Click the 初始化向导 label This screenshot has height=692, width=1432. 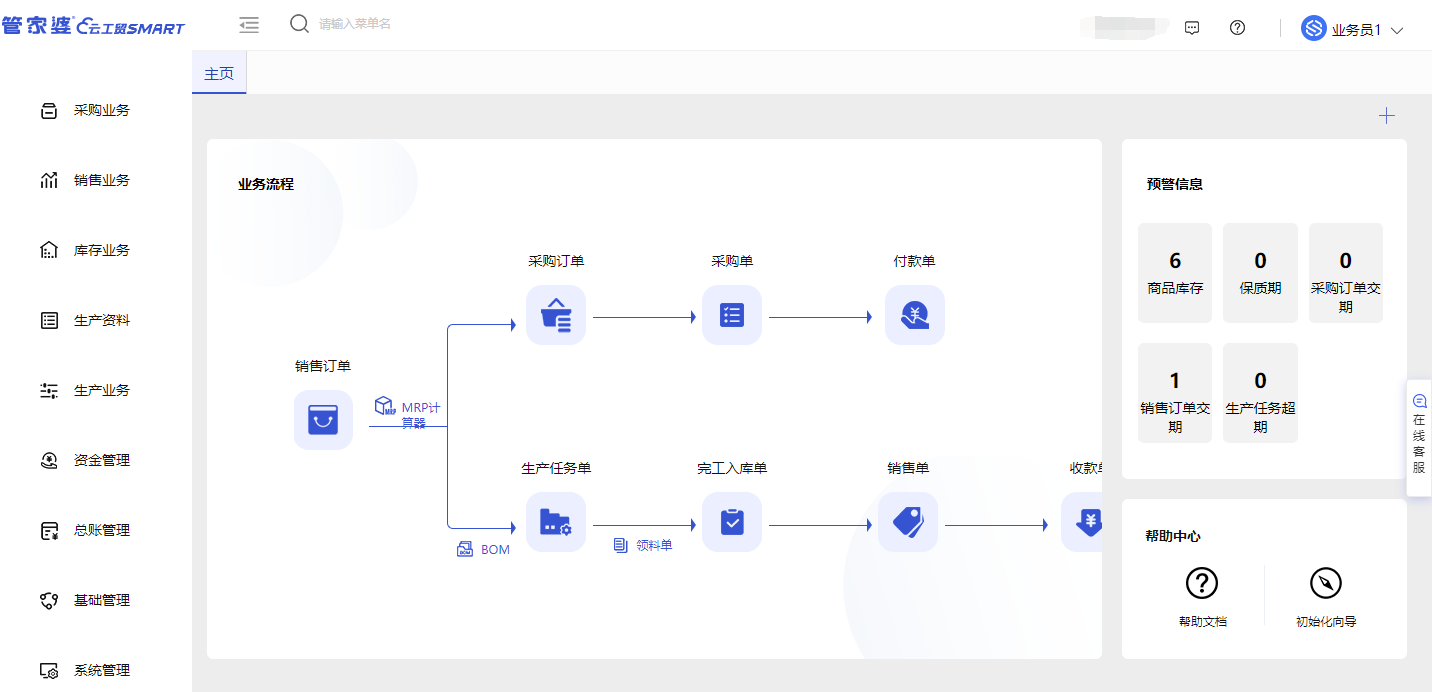[x=1326, y=622]
